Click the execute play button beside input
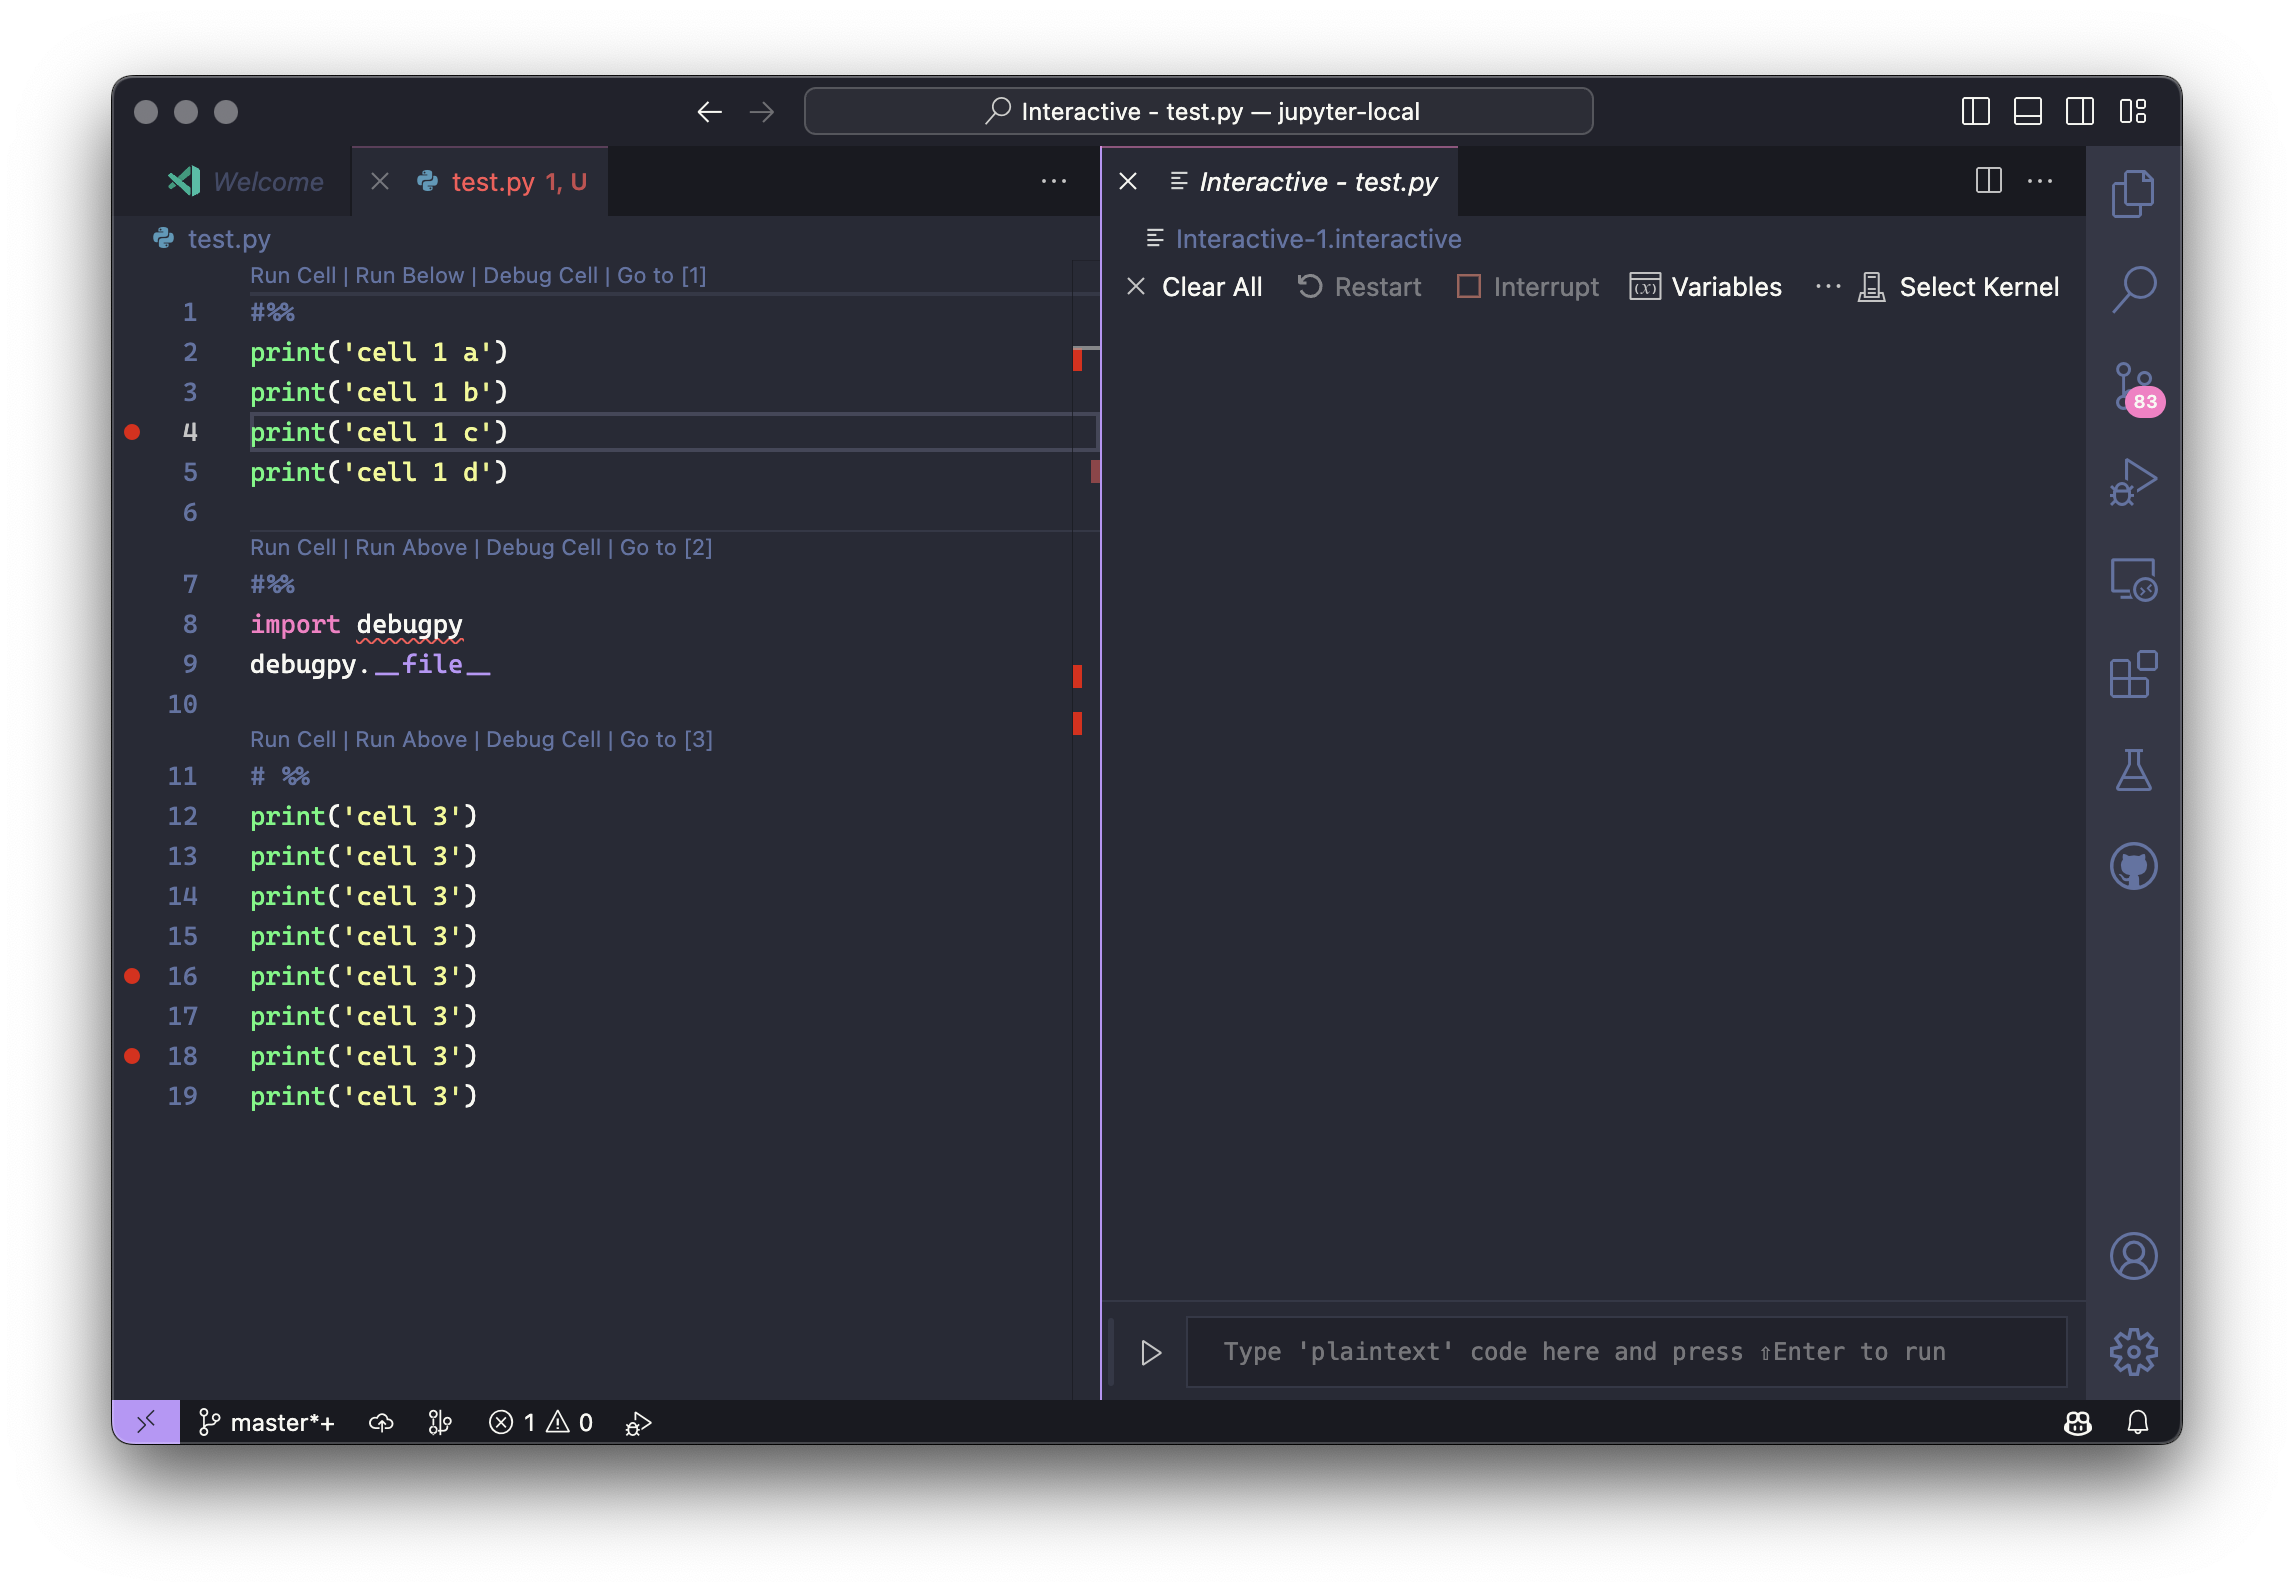The height and width of the screenshot is (1592, 2294). point(1151,1352)
